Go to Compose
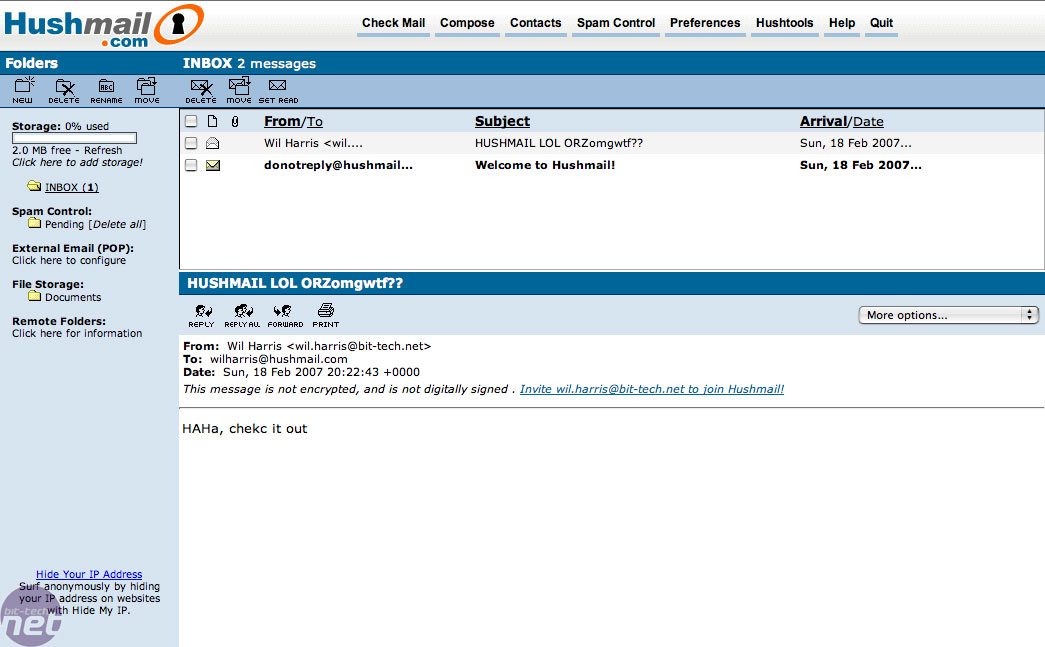Viewport: 1045px width, 647px height. (x=467, y=23)
